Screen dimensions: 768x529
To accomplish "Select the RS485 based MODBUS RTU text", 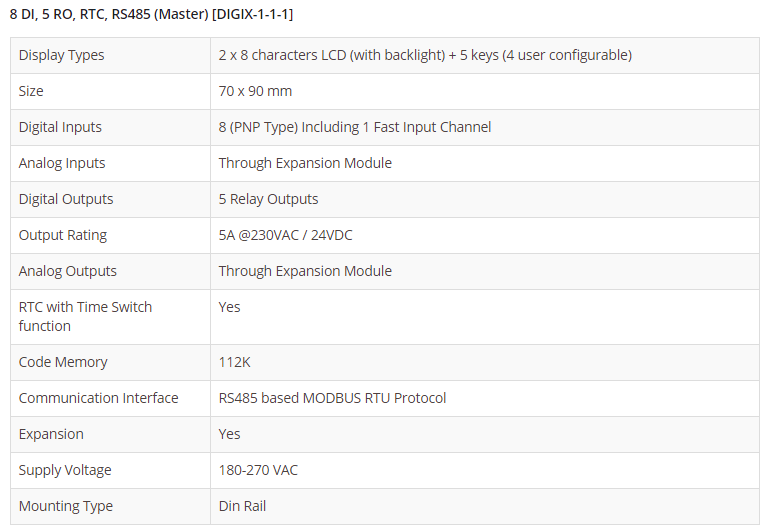I will click(x=332, y=398).
